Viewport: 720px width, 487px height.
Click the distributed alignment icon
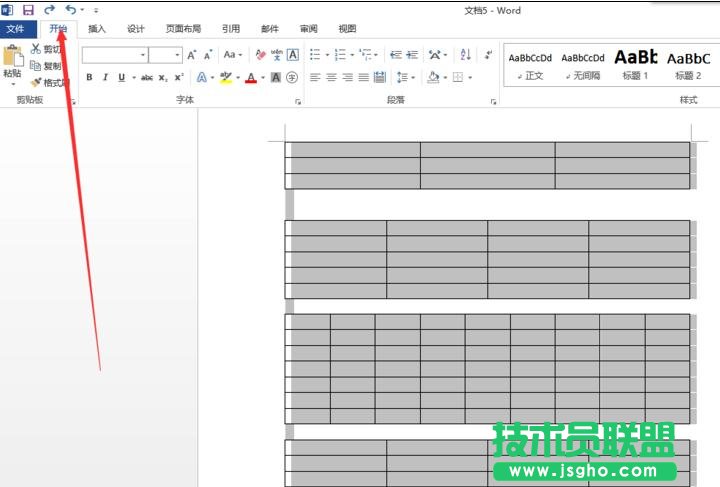379,78
